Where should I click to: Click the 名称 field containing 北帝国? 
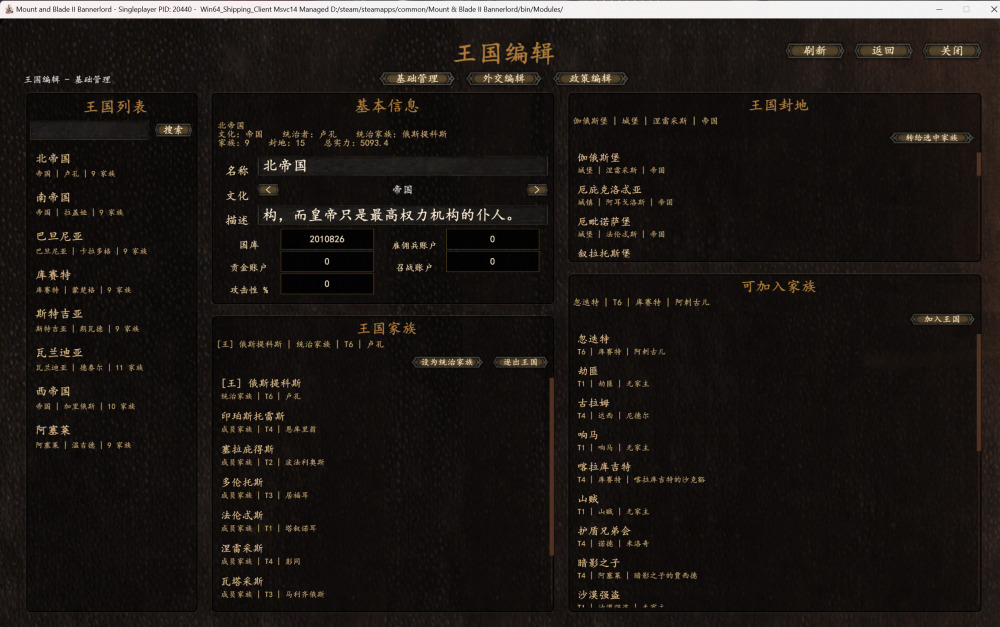click(x=403, y=166)
